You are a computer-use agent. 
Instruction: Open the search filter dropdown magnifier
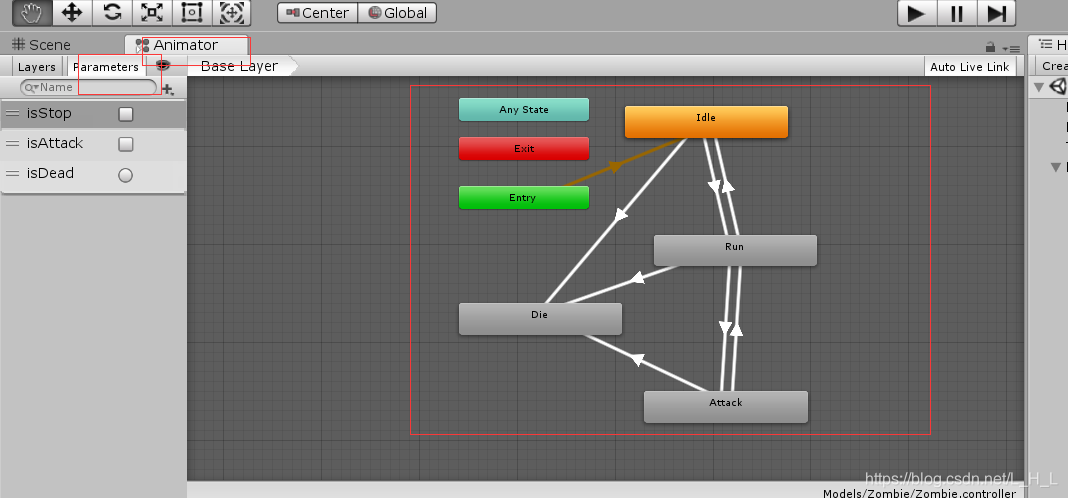point(31,87)
